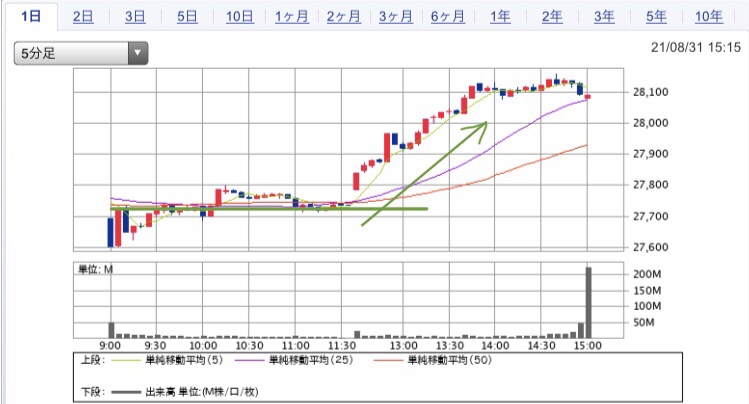This screenshot has height=404, width=749.
Task: Click the 11:30 time axis label
Action: point(342,346)
